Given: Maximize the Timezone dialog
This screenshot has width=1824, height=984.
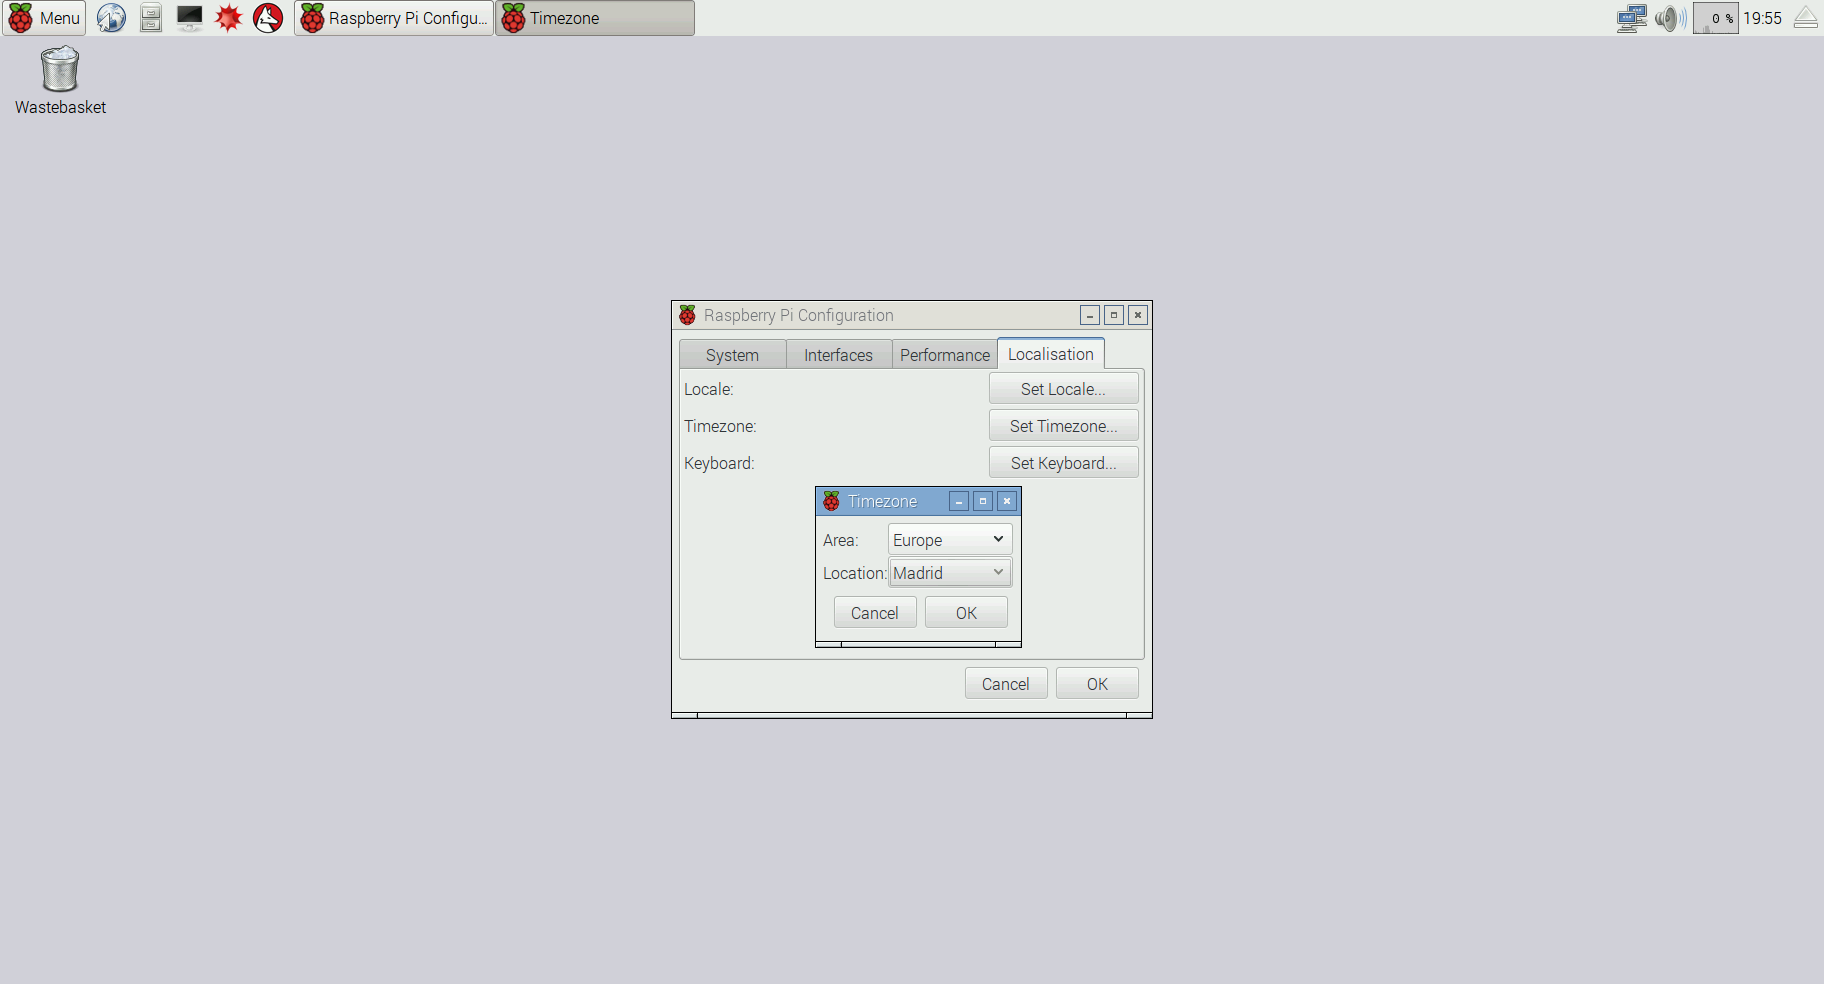Looking at the screenshot, I should [983, 501].
